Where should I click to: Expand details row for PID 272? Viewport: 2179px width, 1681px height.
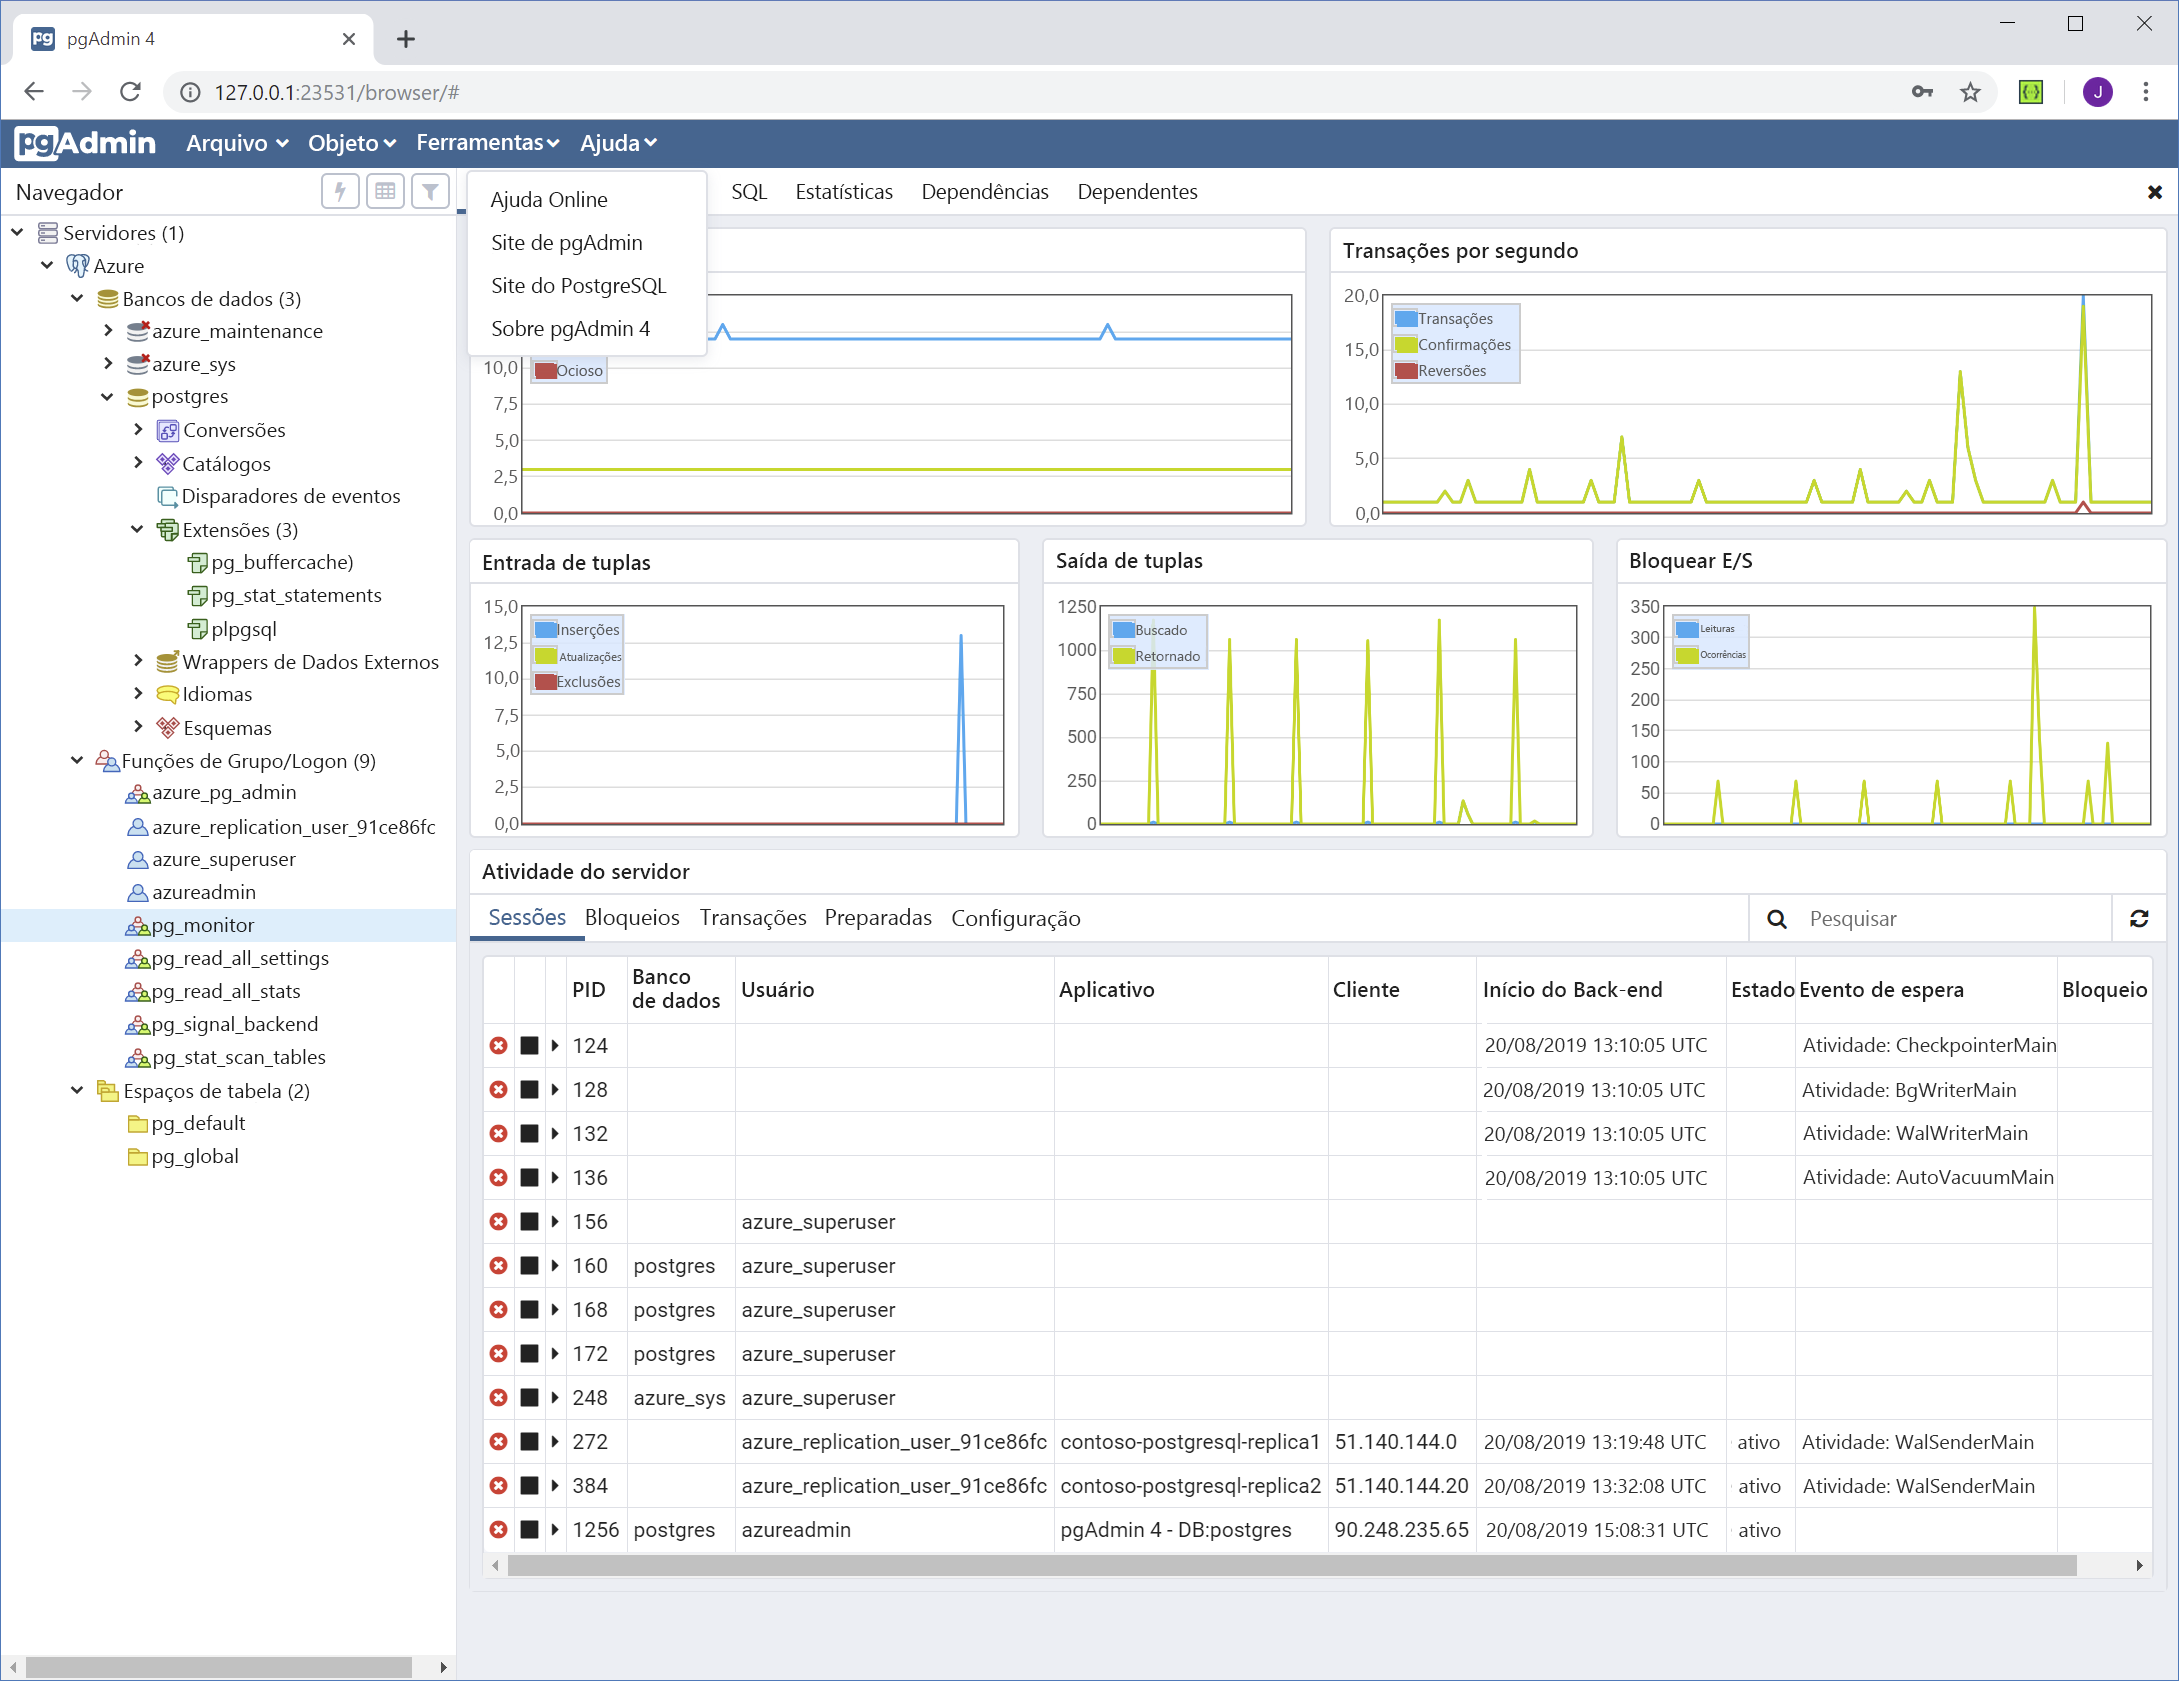pos(555,1441)
